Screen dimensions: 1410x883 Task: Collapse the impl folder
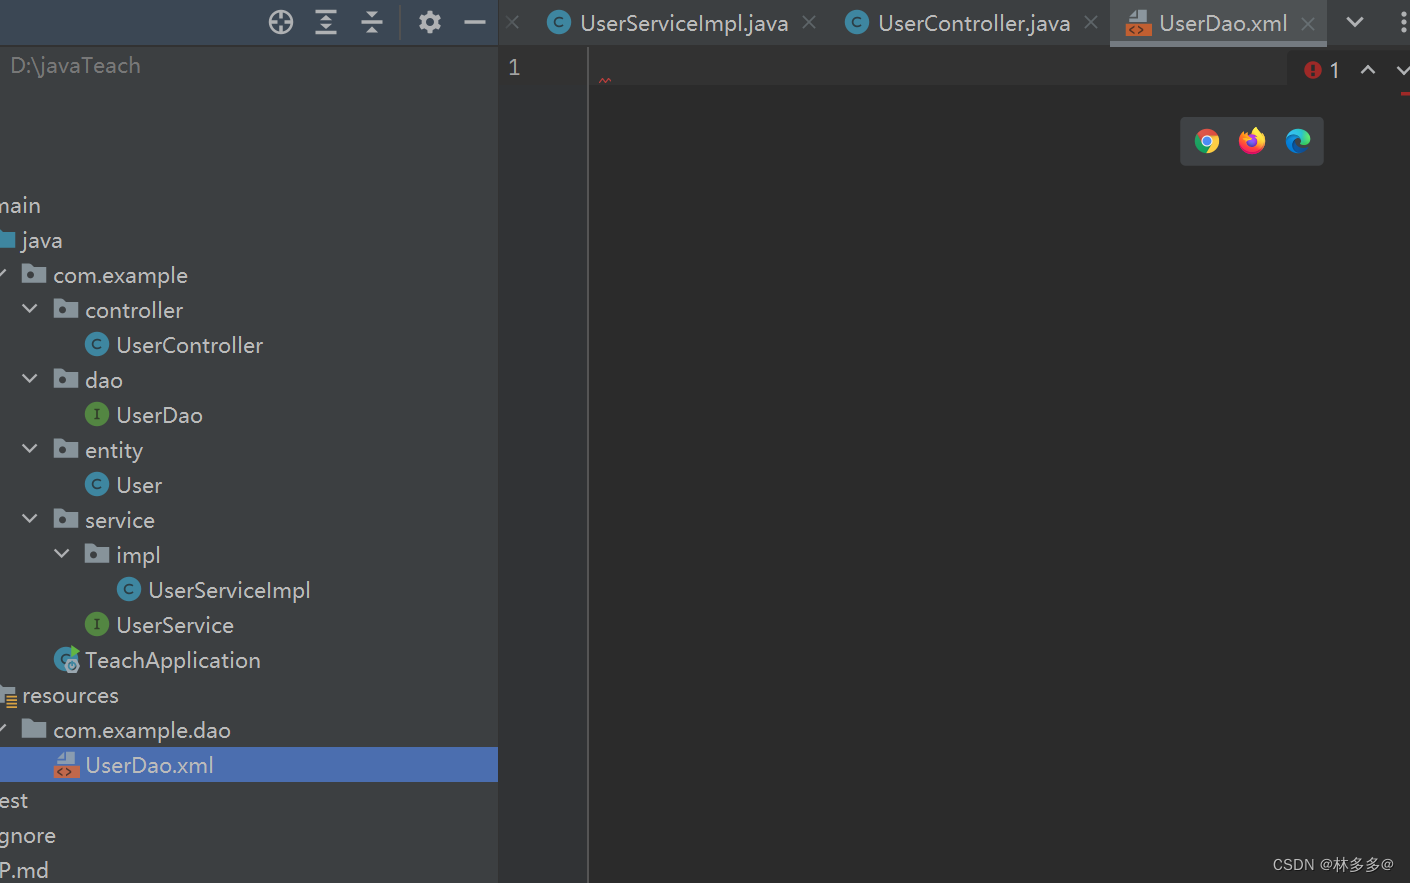pos(62,553)
